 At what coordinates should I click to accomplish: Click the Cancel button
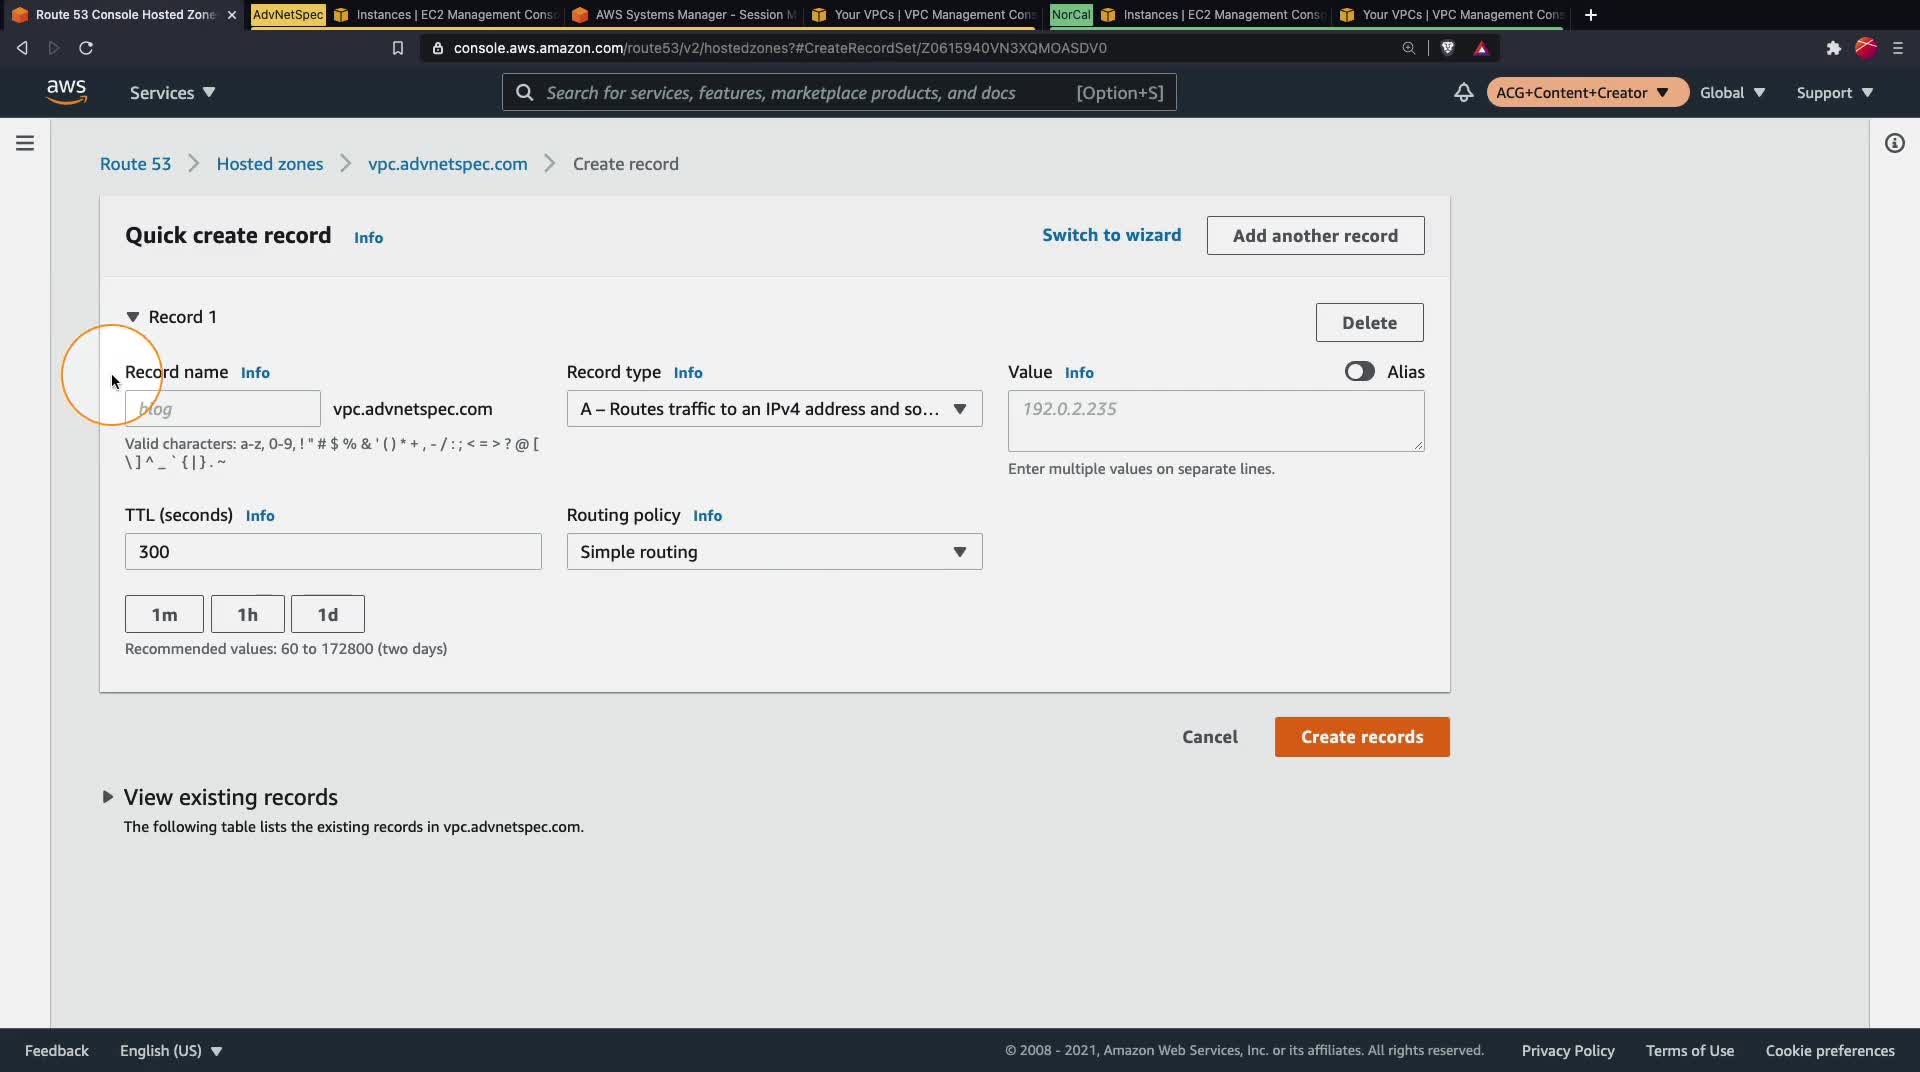coord(1210,737)
